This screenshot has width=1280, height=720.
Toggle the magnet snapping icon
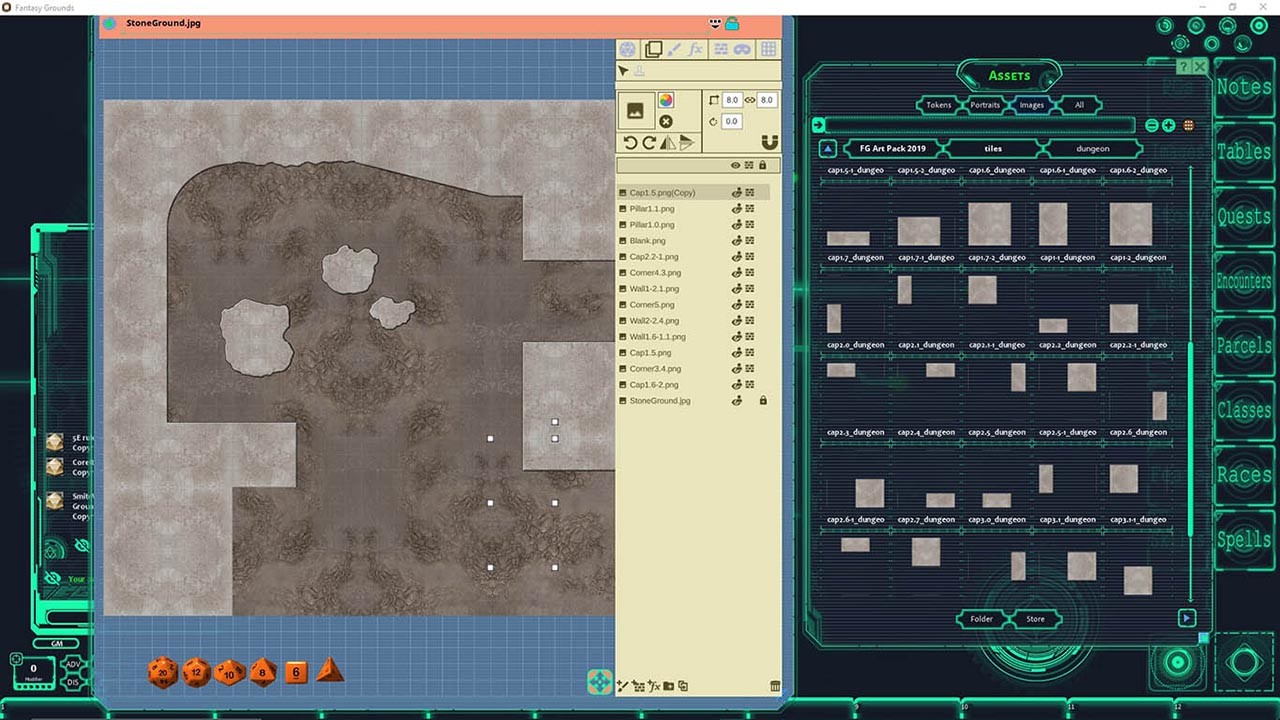point(770,143)
